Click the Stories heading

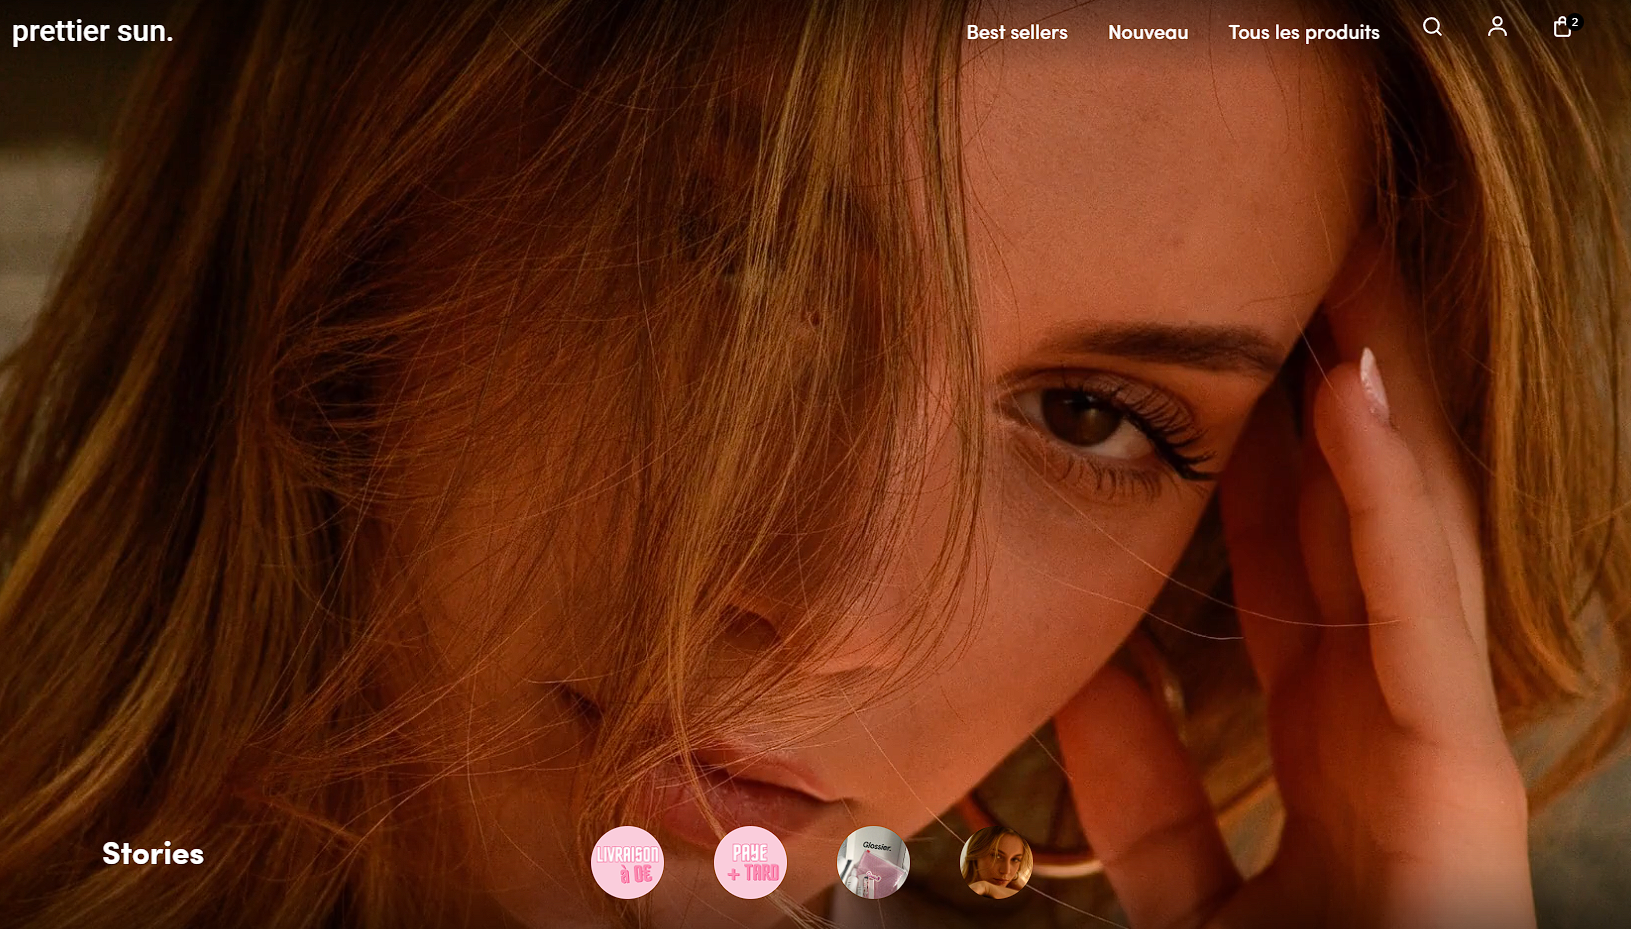(153, 853)
